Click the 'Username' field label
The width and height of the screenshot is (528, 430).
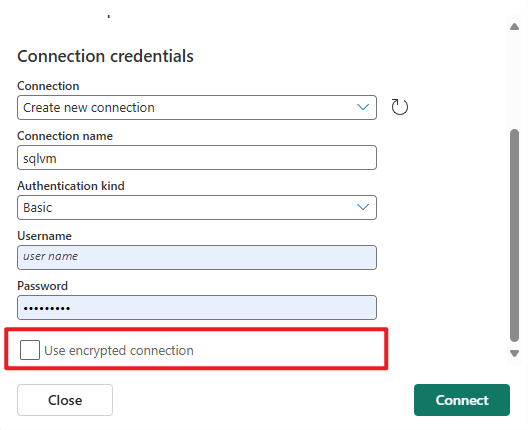tap(44, 236)
